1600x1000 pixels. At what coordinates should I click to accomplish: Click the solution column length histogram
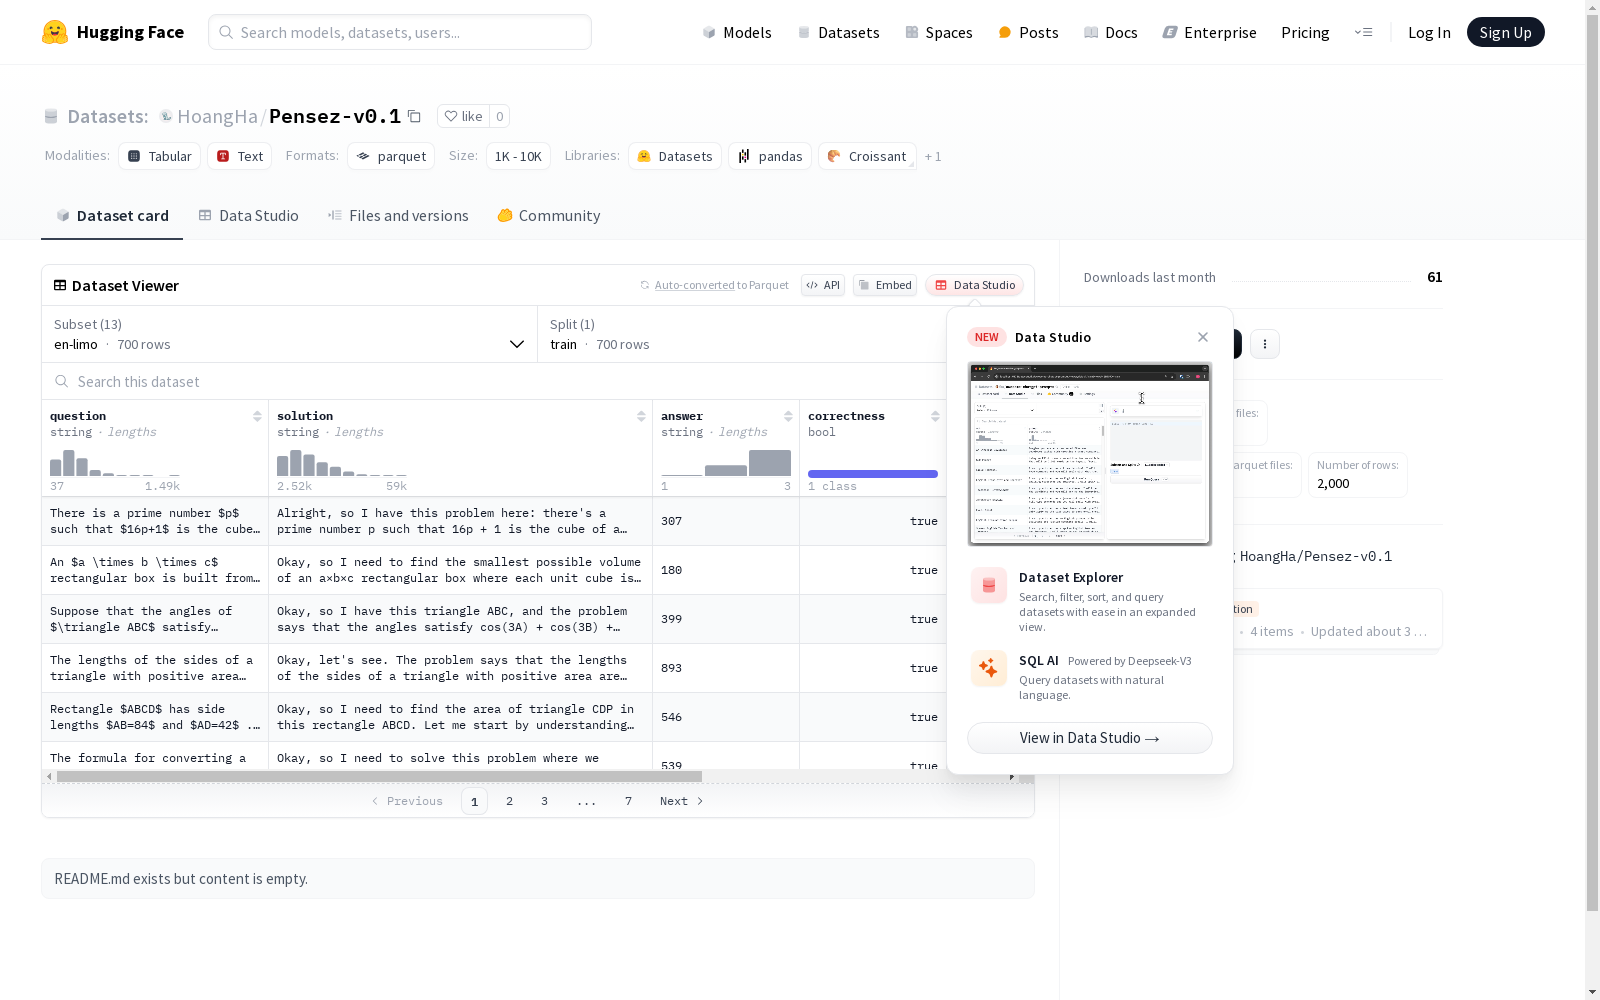coord(342,462)
